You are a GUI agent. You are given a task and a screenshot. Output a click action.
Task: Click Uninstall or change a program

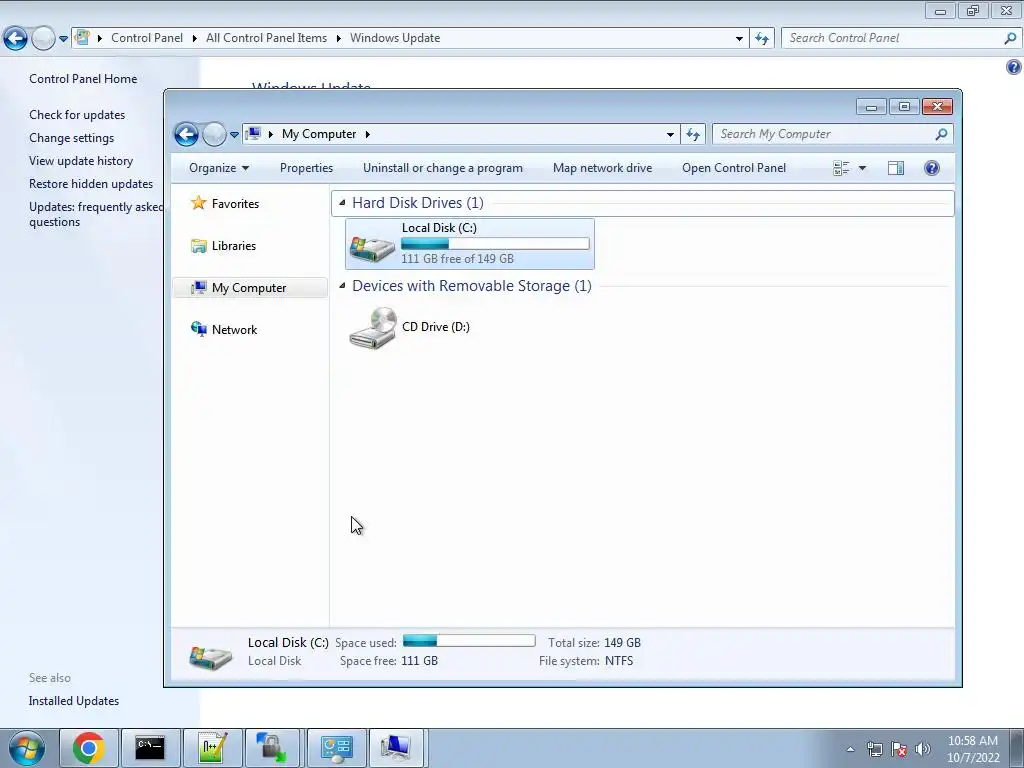(x=443, y=168)
